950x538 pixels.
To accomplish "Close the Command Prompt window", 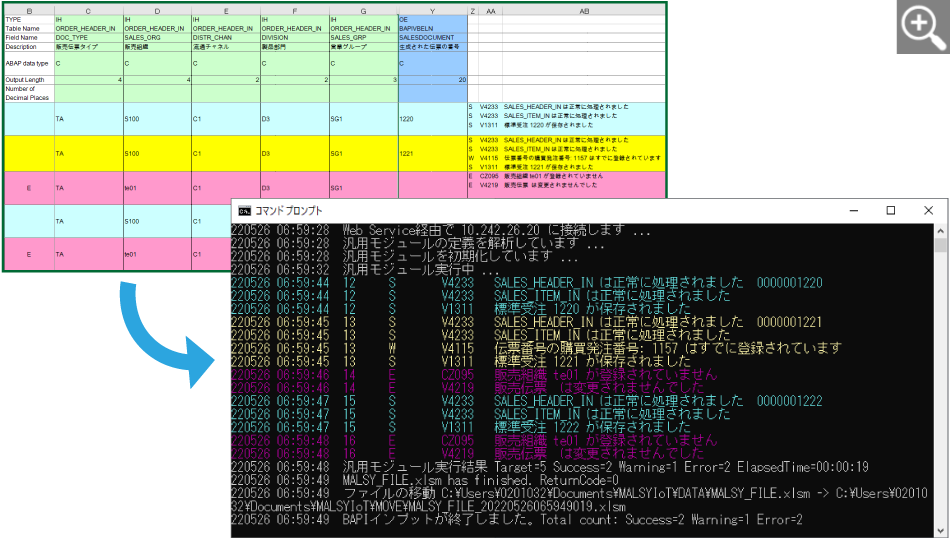I will [928, 210].
